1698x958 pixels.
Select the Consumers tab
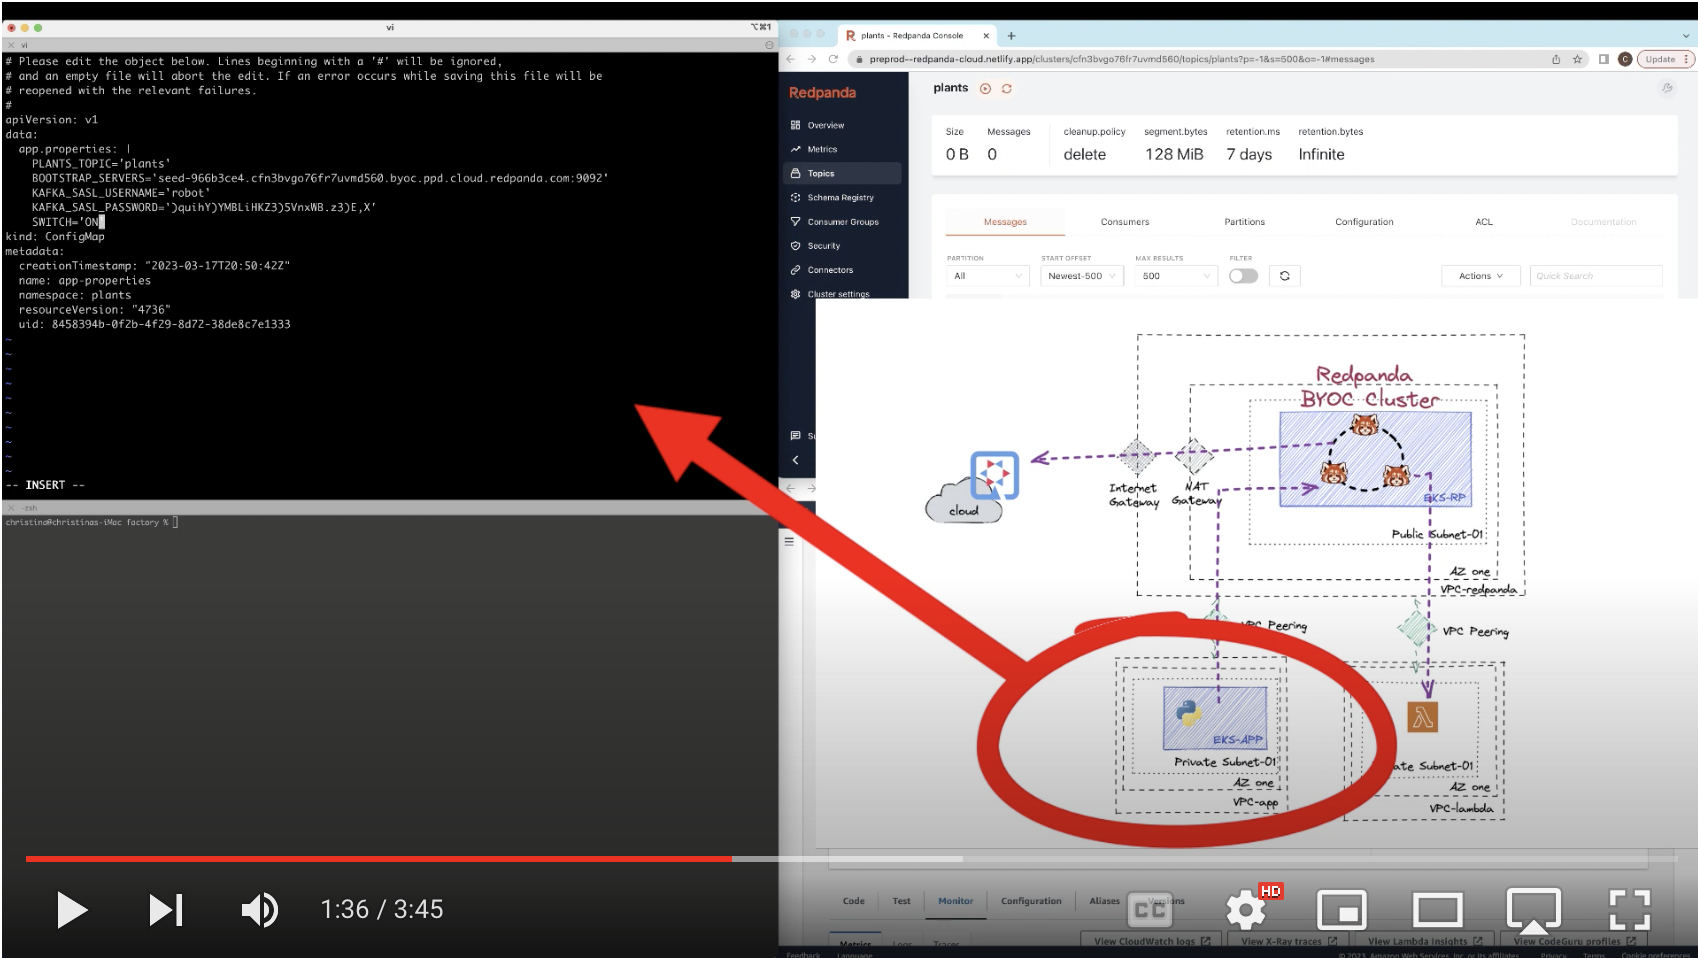coord(1125,222)
